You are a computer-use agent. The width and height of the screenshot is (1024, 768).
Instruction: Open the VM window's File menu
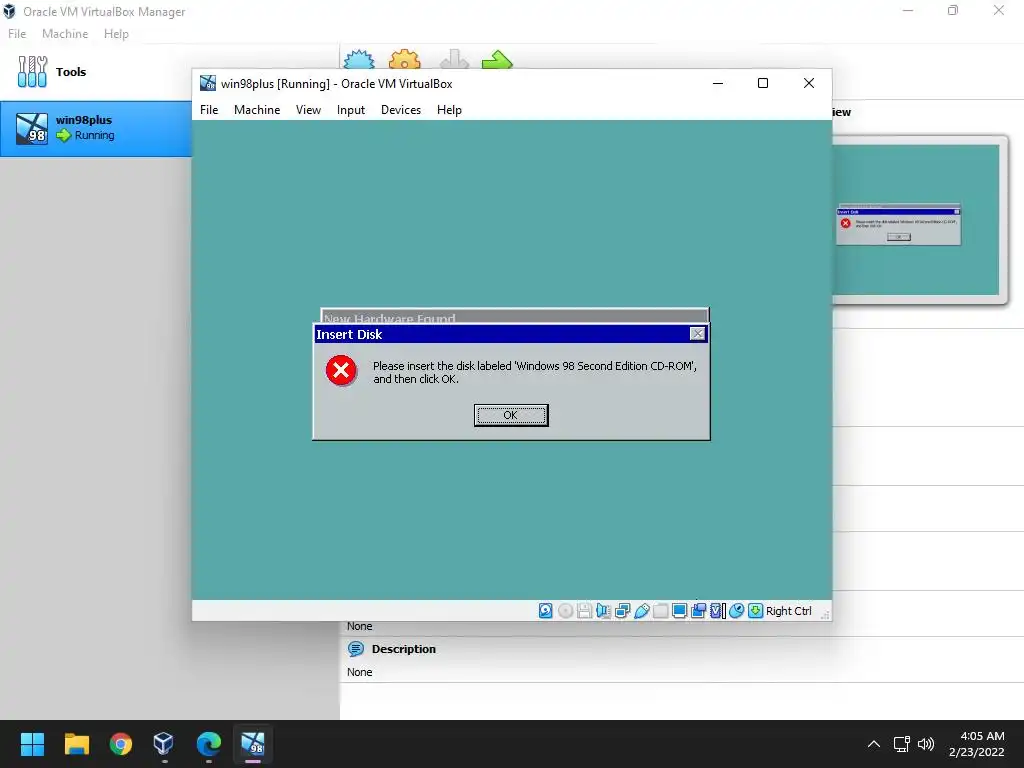(209, 110)
